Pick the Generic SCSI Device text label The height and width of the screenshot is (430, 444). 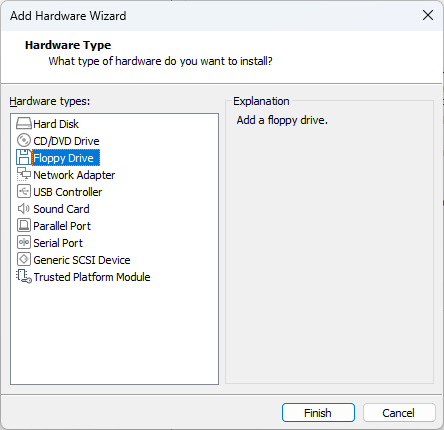(82, 260)
